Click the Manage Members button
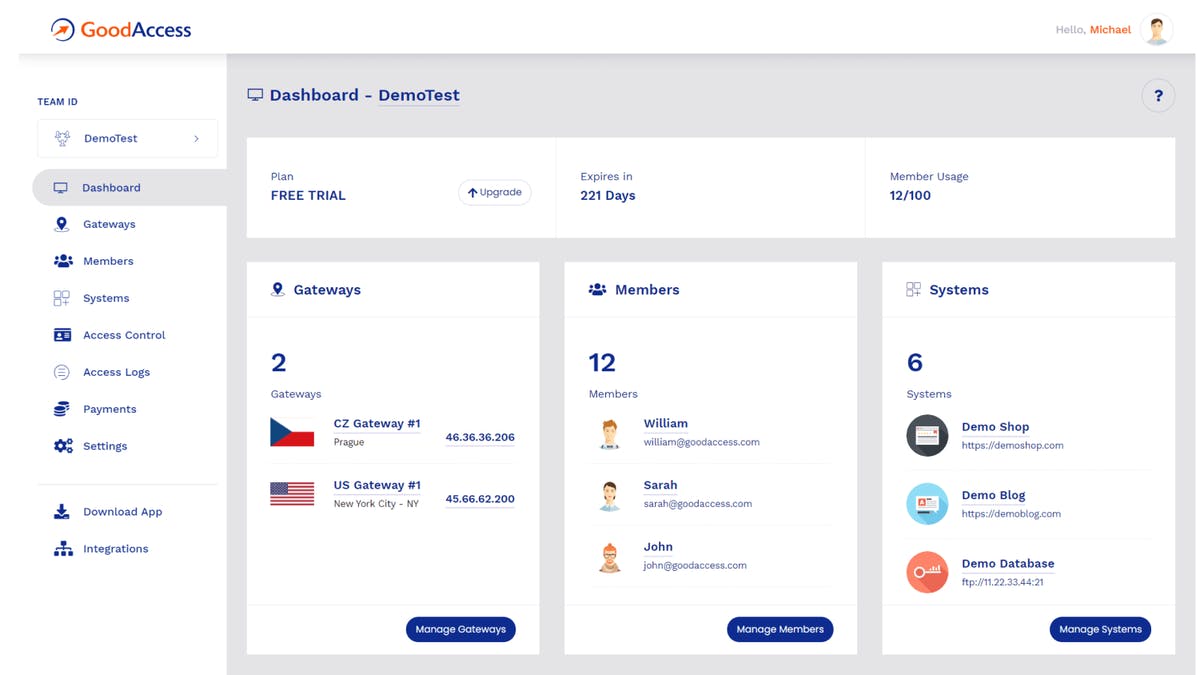 (x=780, y=629)
